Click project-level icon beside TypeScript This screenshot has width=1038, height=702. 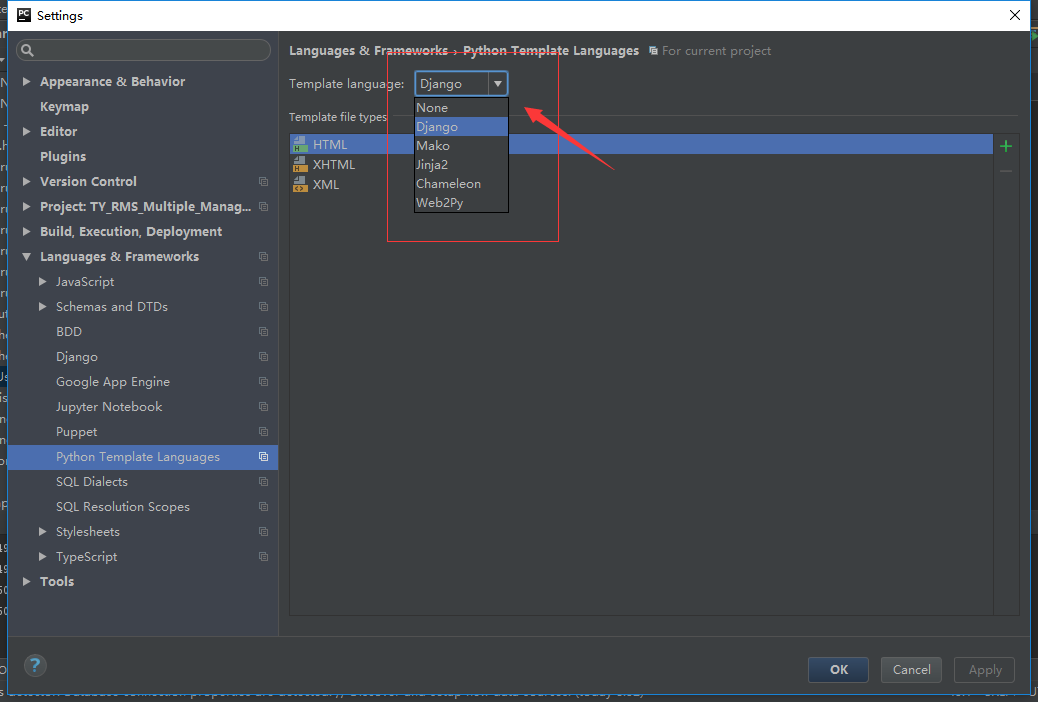263,557
